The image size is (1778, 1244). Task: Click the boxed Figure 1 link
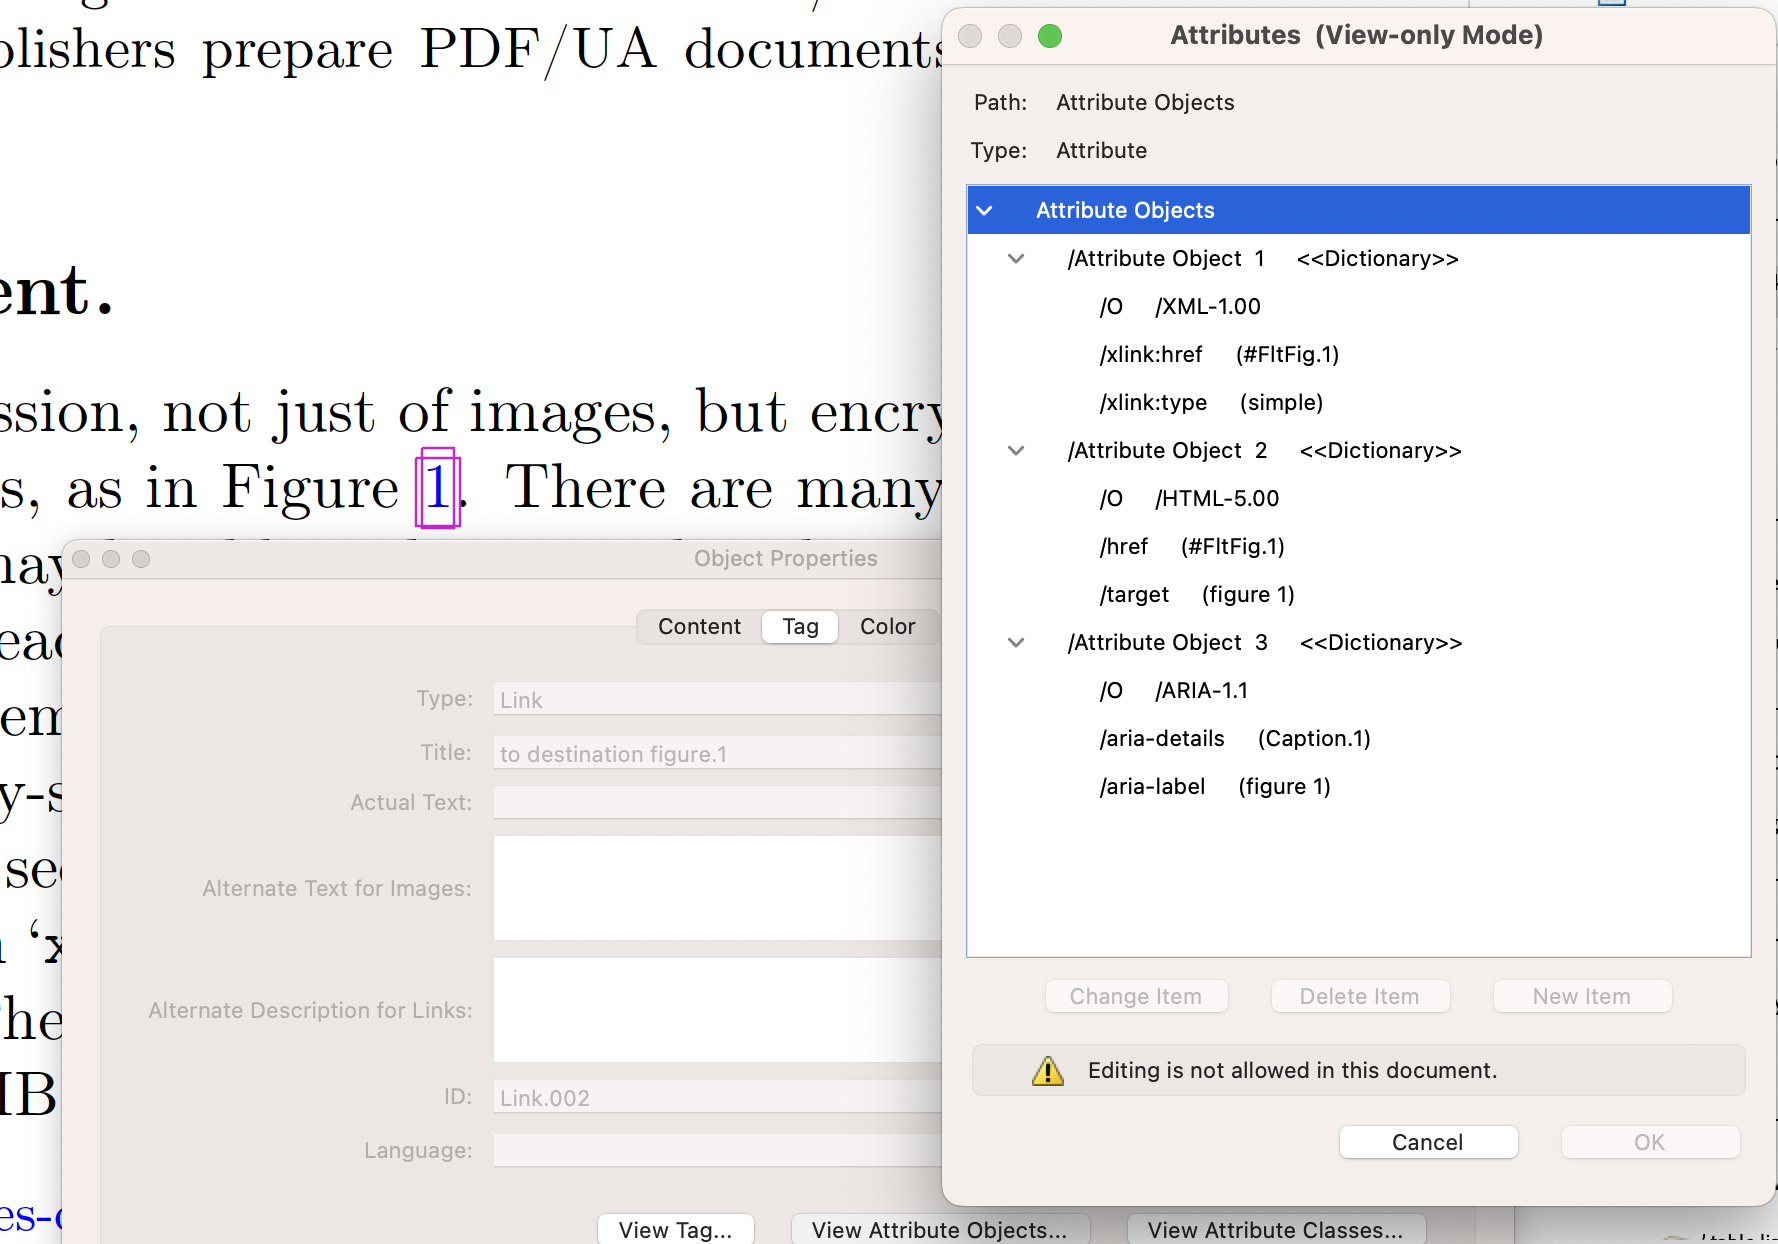tap(438, 488)
